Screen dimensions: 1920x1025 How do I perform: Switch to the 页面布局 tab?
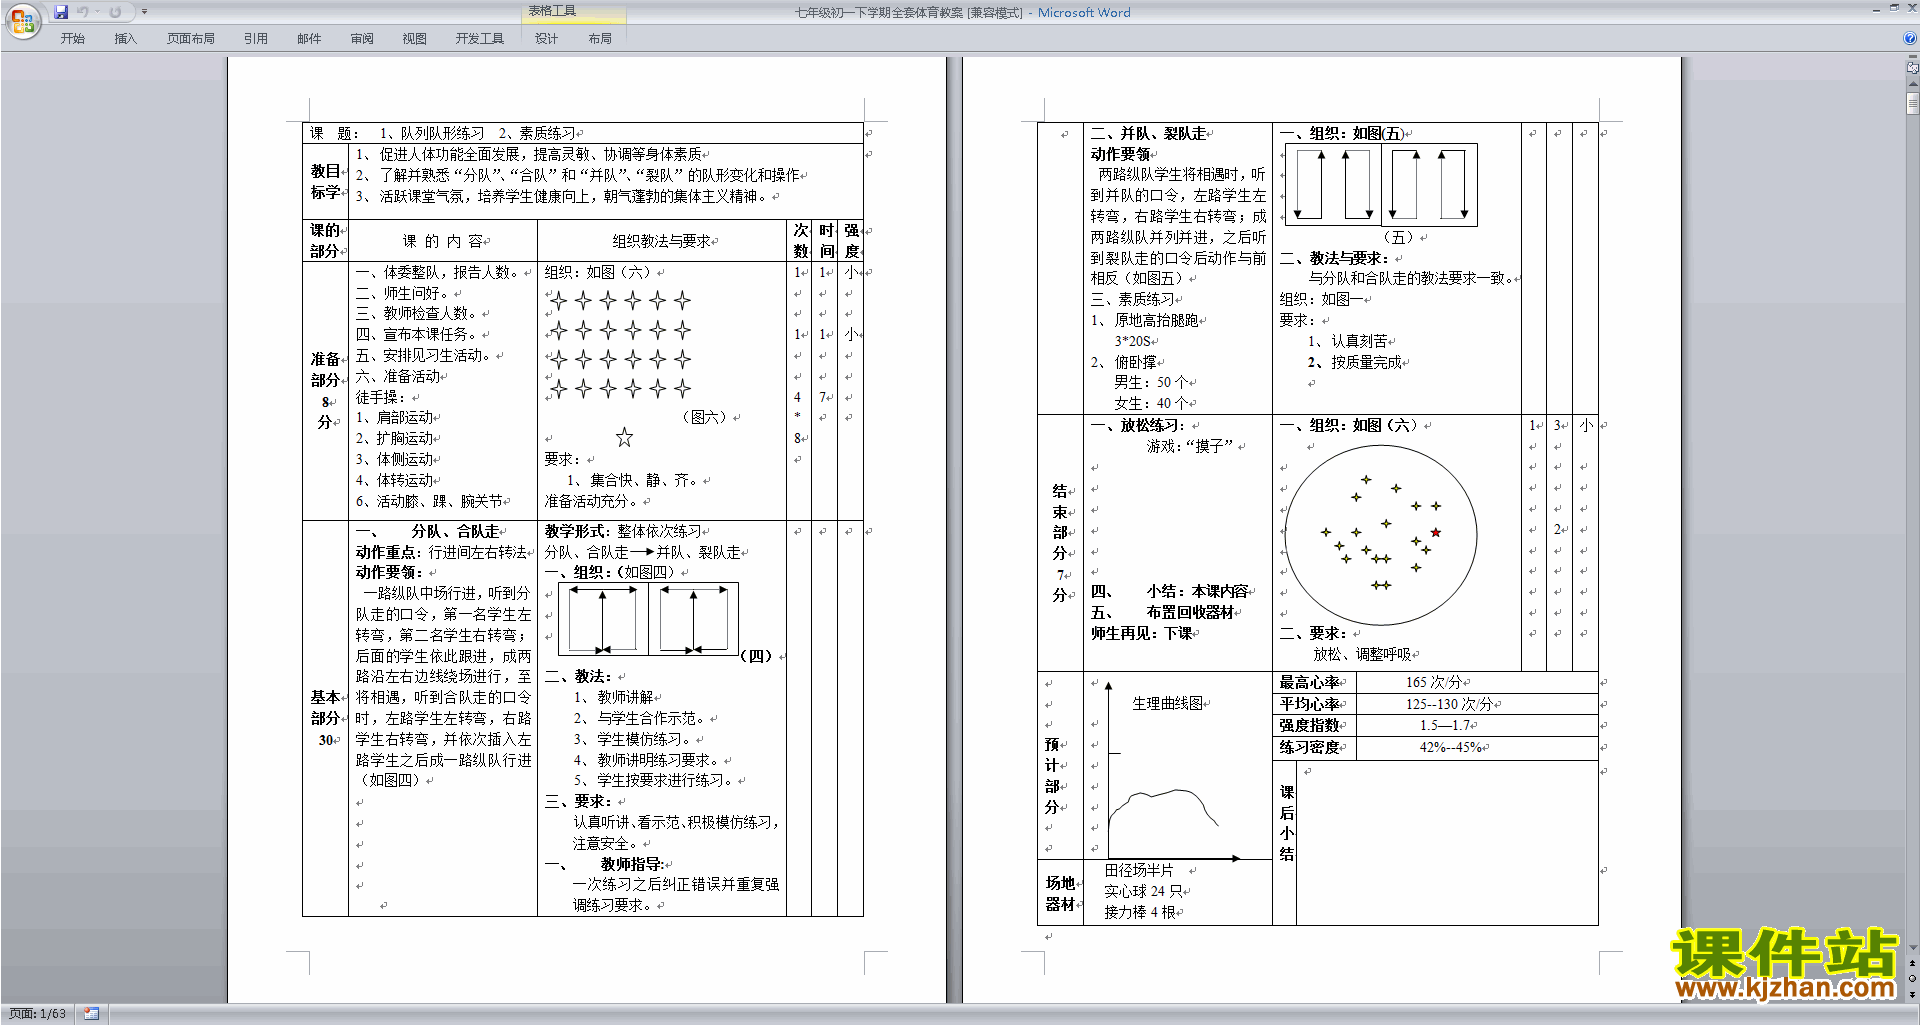(191, 39)
